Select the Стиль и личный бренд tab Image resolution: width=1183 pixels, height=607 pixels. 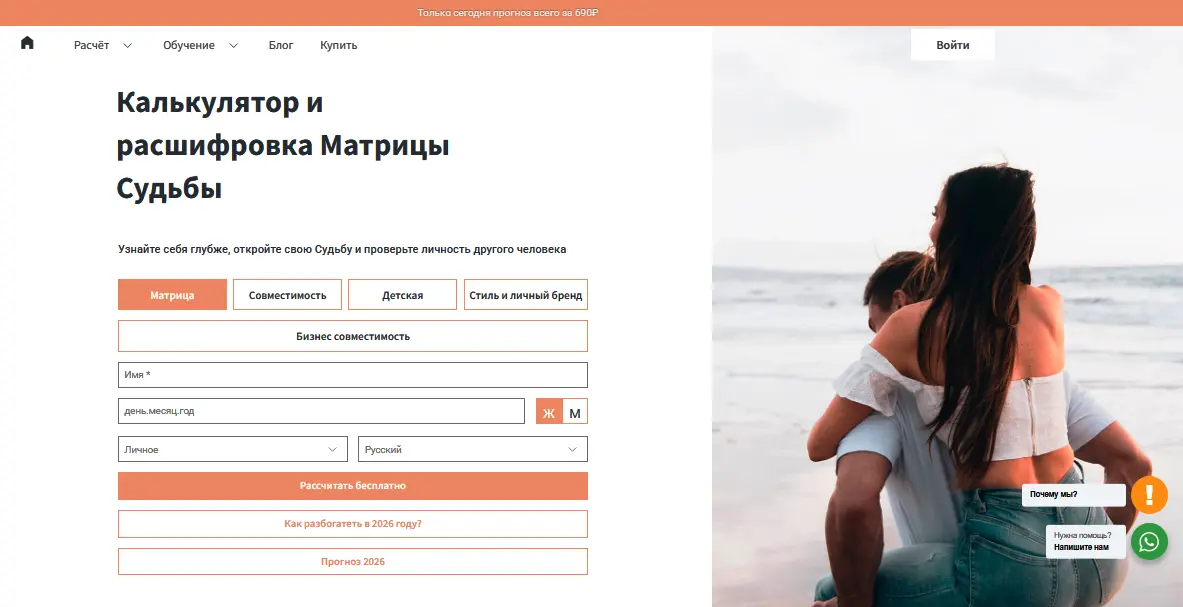point(526,295)
